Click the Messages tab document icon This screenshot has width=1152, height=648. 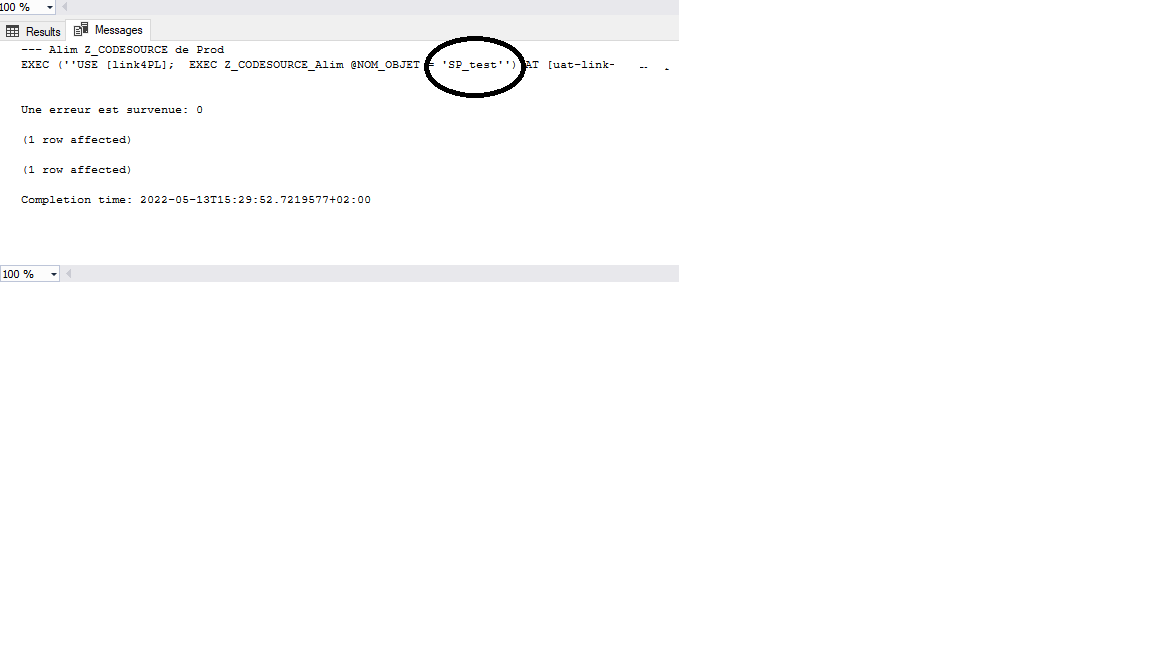[81, 29]
